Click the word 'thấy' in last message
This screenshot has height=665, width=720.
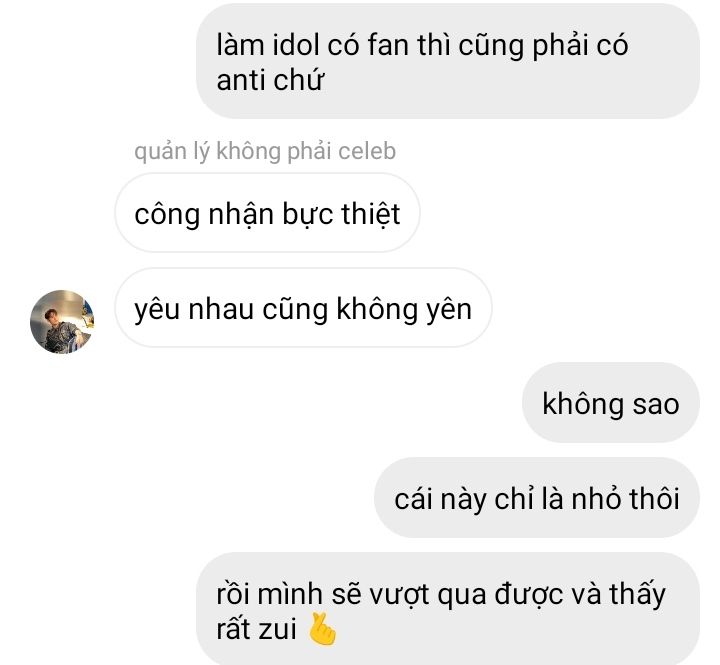[637, 595]
